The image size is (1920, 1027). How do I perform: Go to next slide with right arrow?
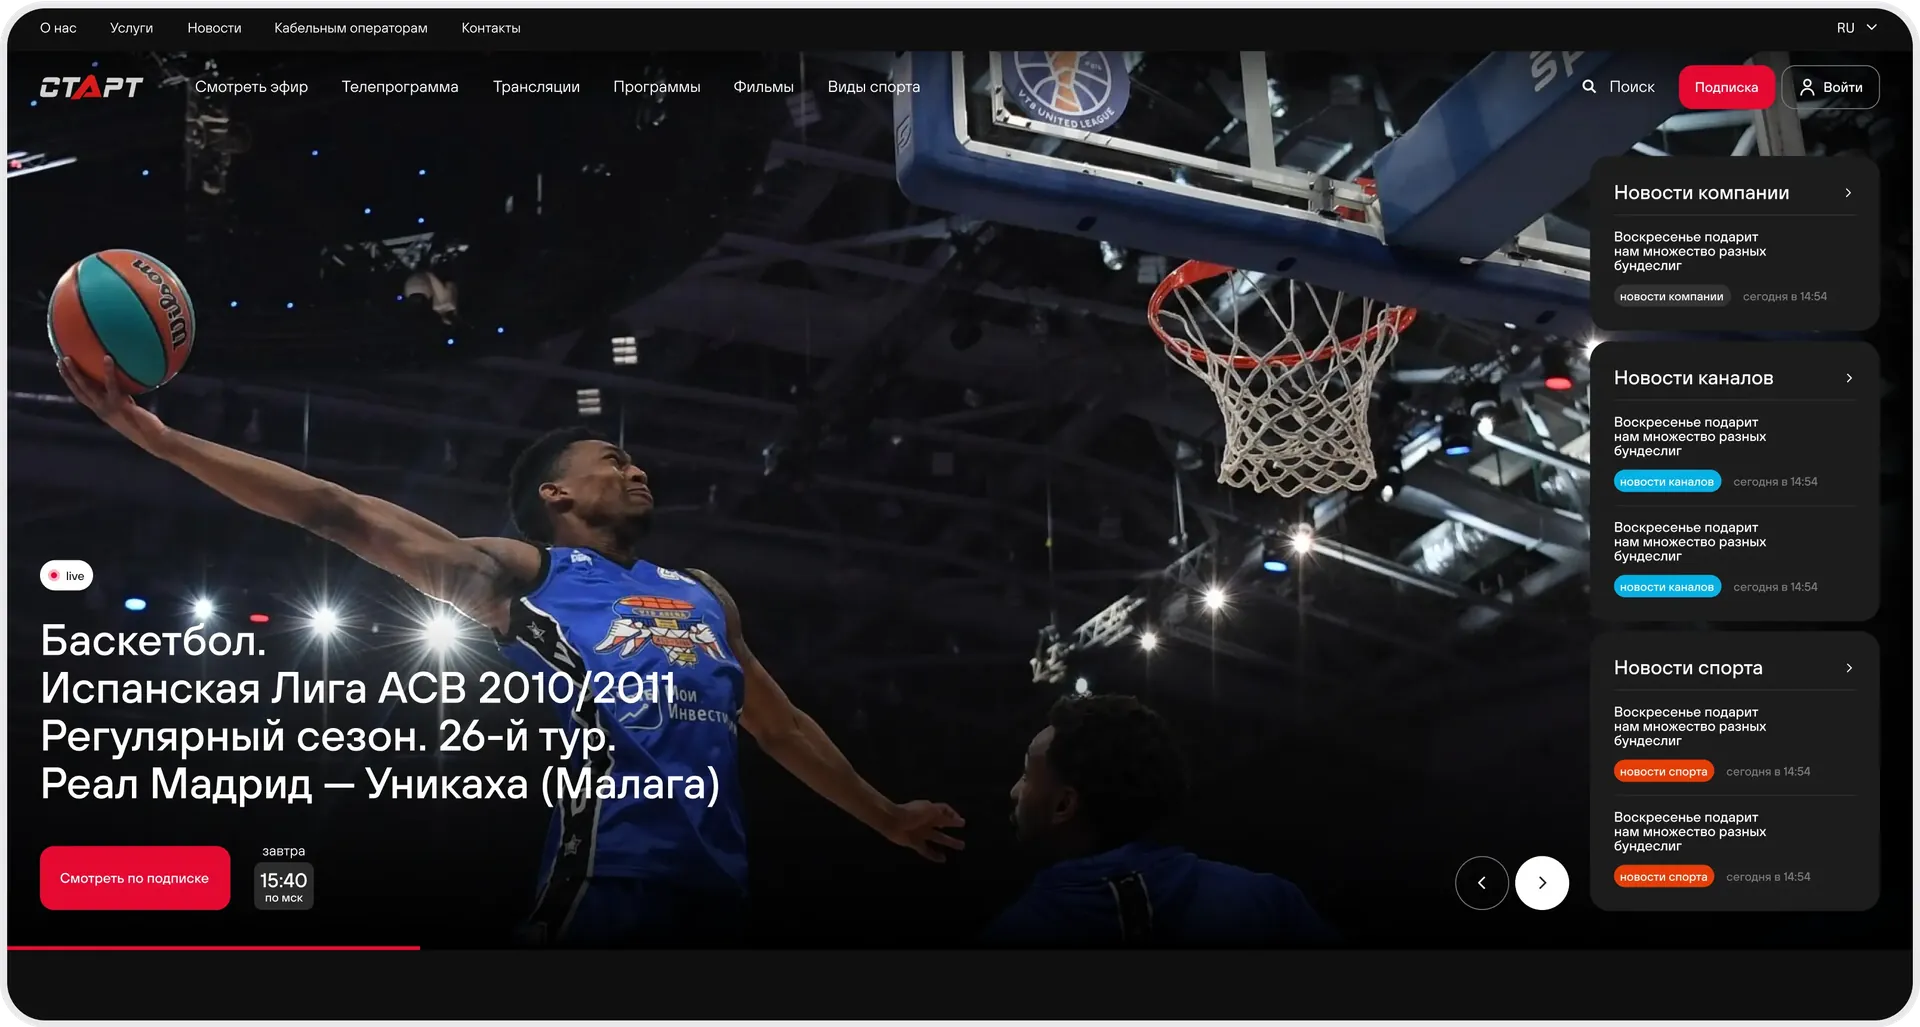coord(1542,883)
